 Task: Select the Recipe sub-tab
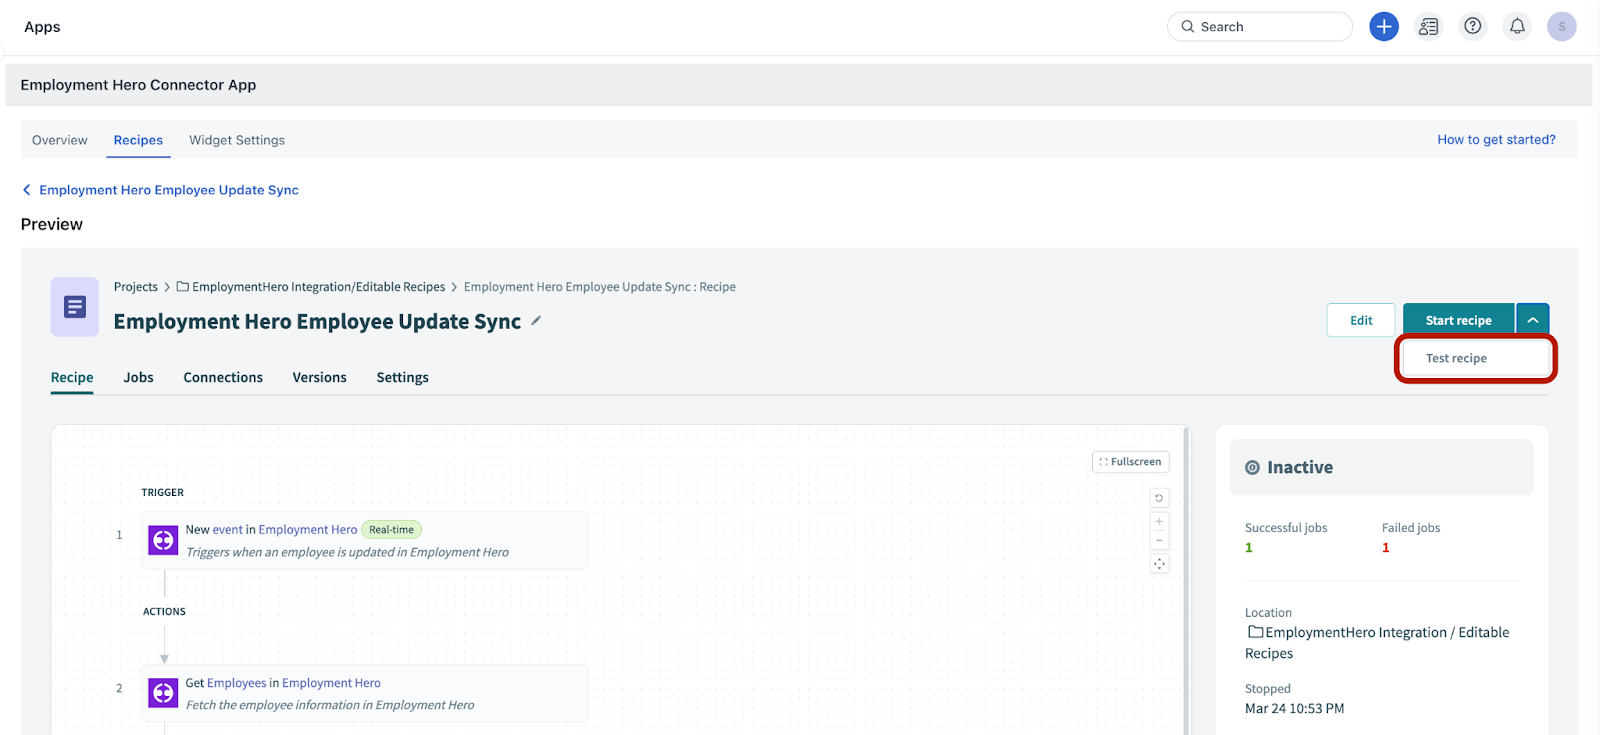tap(72, 377)
